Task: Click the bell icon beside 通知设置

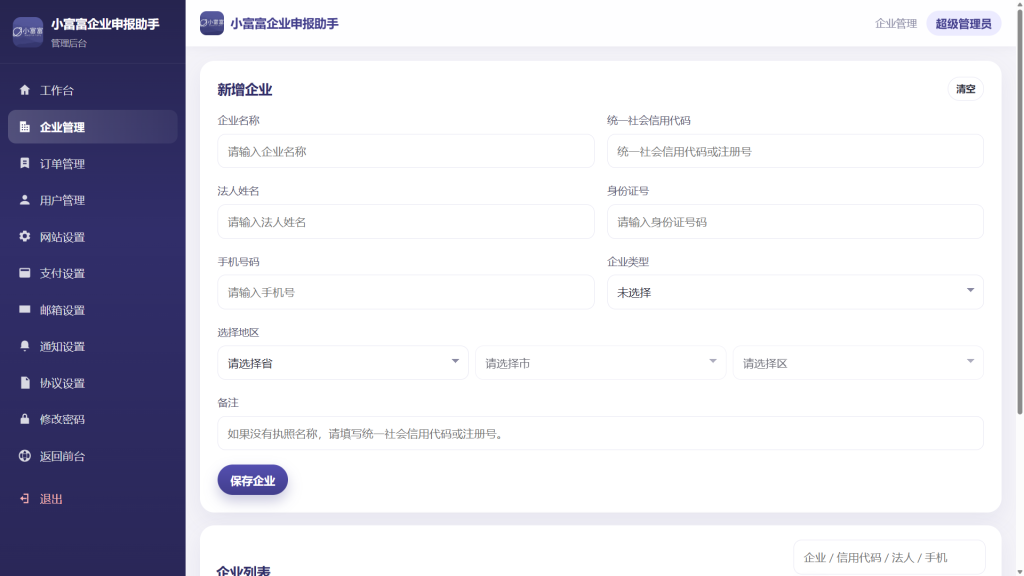Action: pos(25,346)
